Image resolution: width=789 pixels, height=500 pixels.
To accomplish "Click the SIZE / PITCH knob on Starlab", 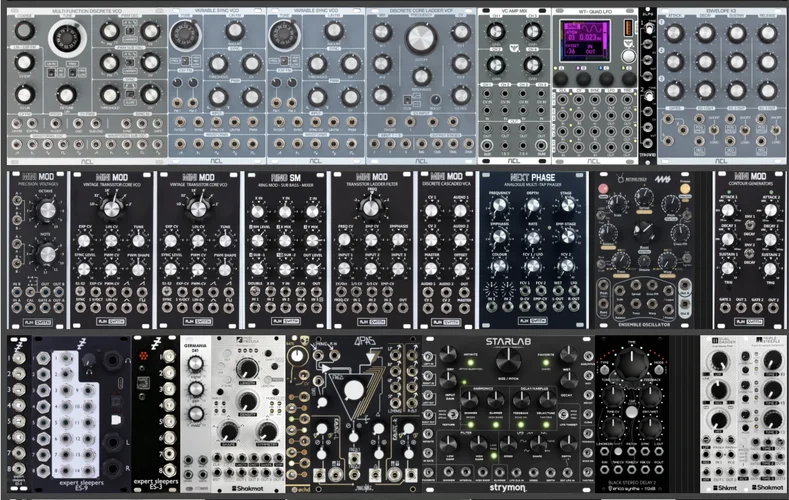I will (x=508, y=360).
